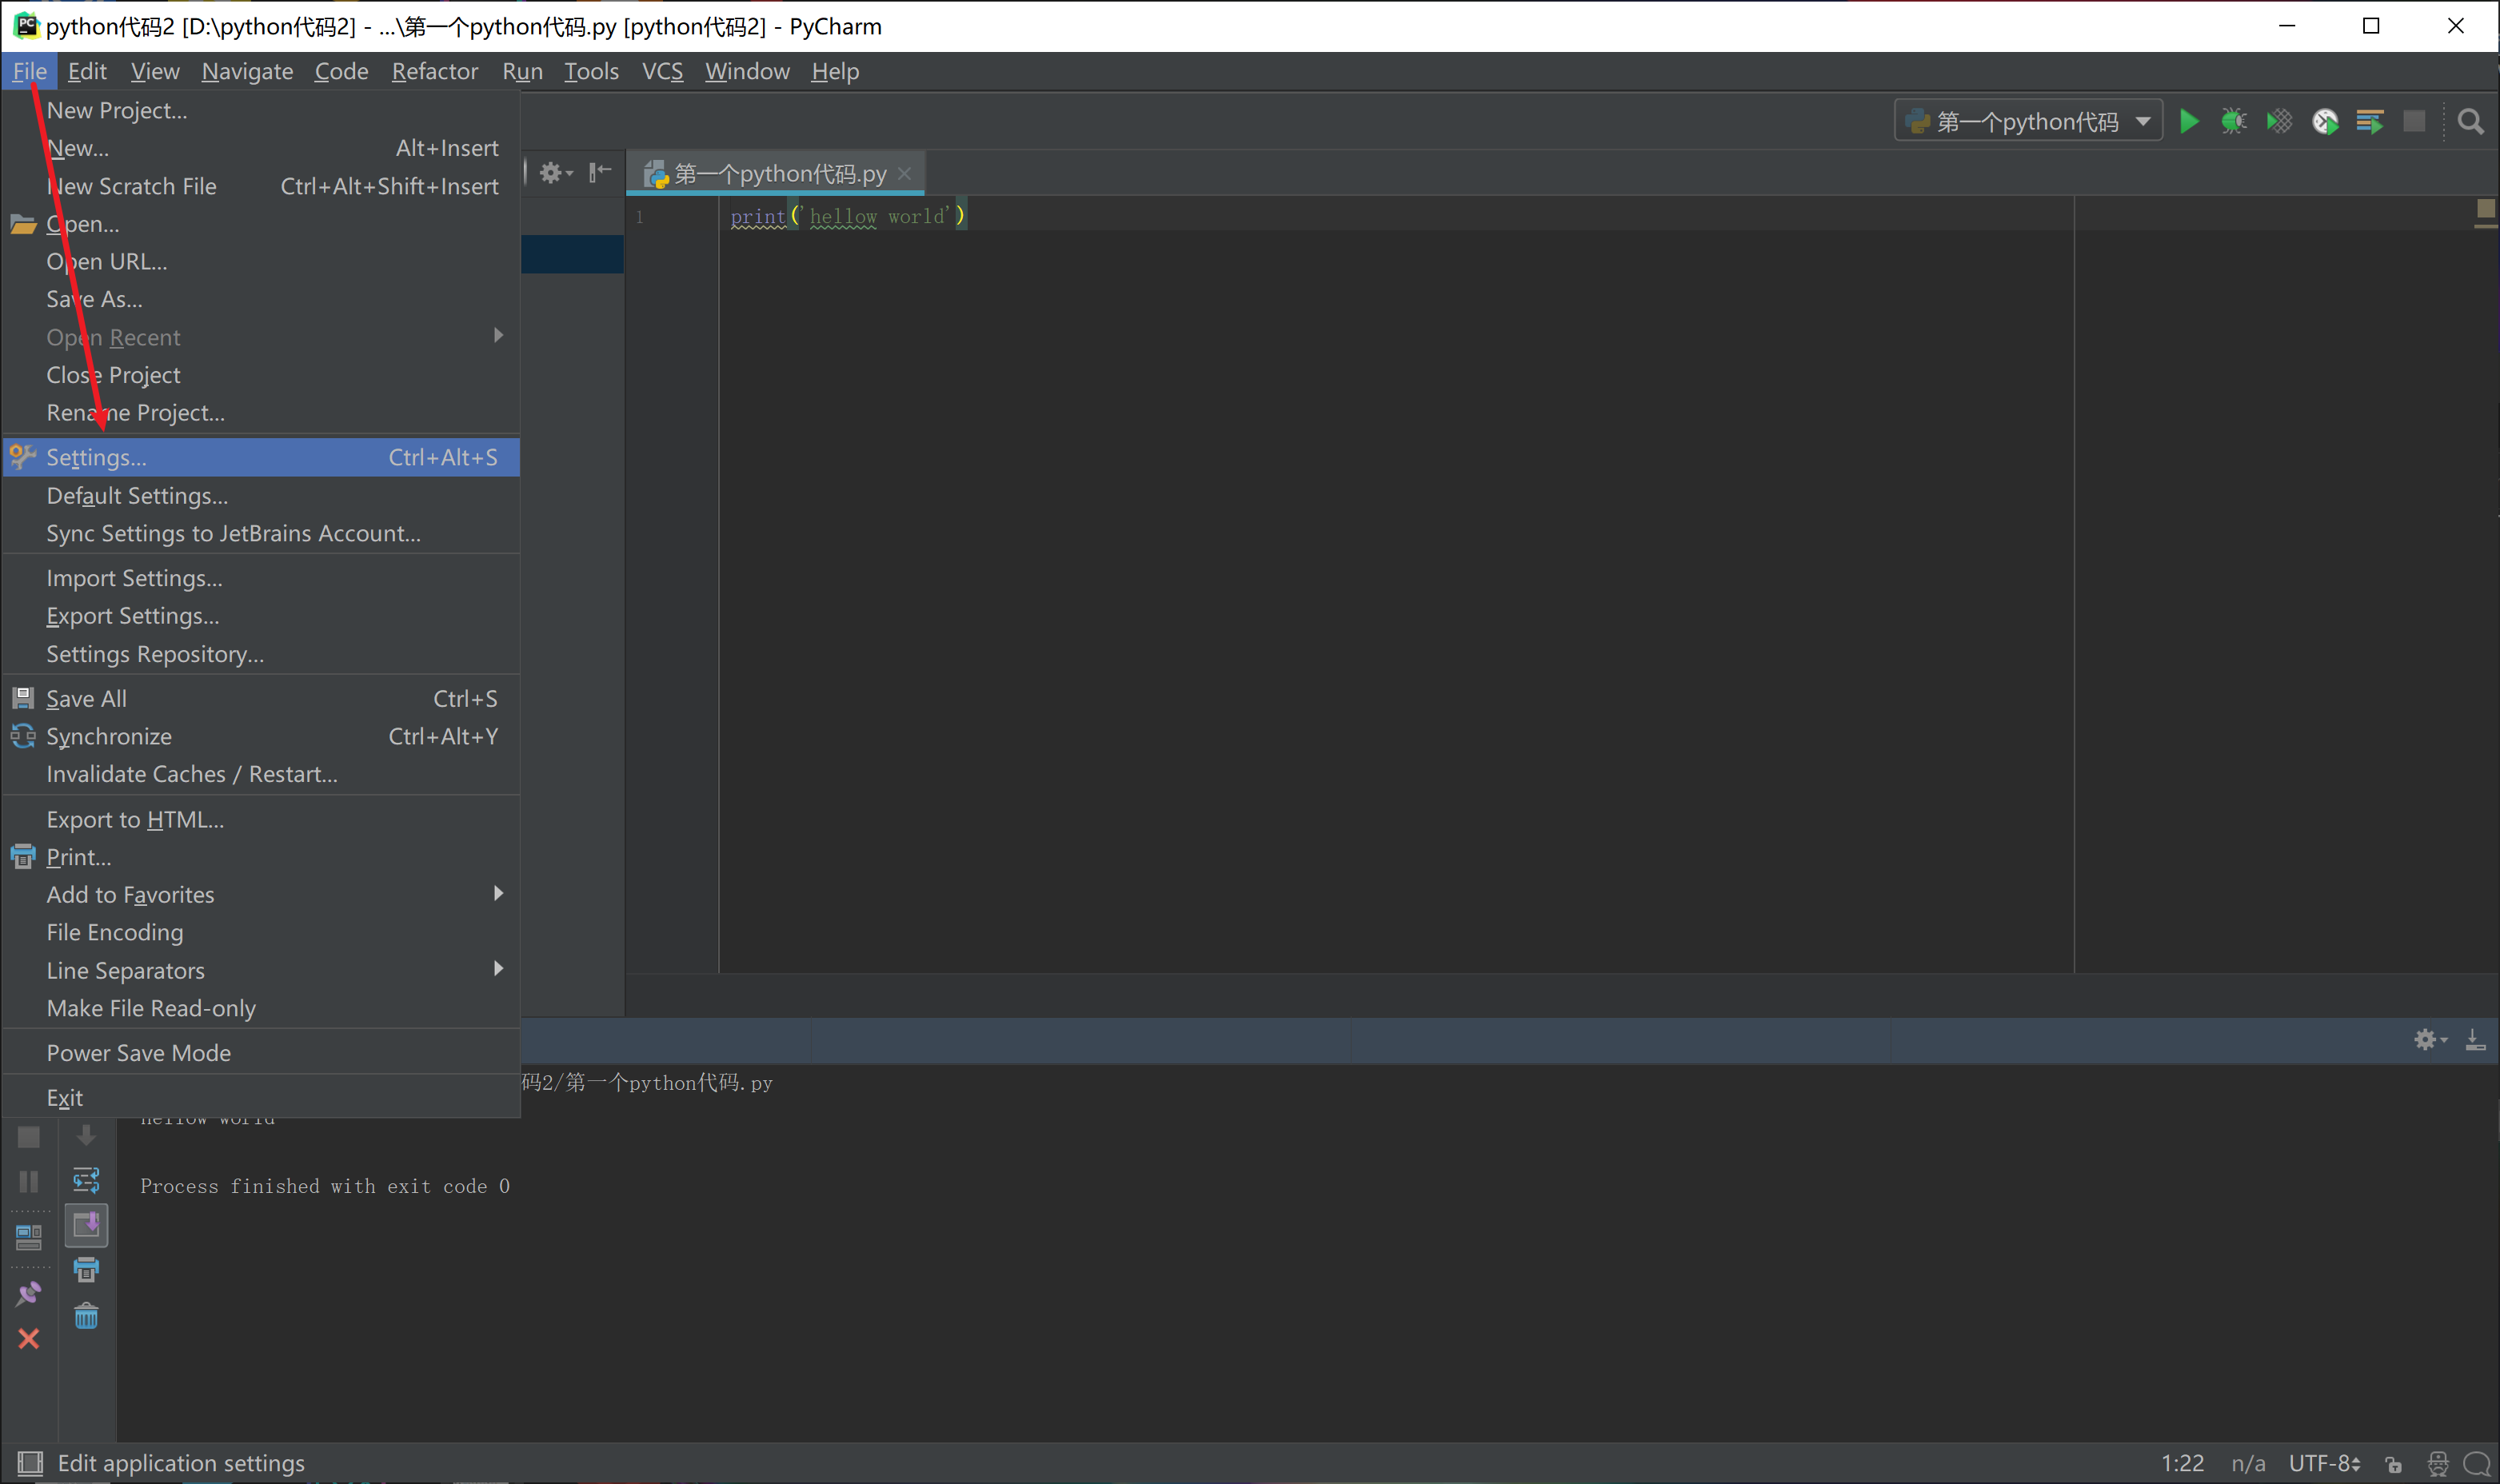Click the inspector hat icon in status bar
2500x1484 pixels.
pos(2437,1464)
